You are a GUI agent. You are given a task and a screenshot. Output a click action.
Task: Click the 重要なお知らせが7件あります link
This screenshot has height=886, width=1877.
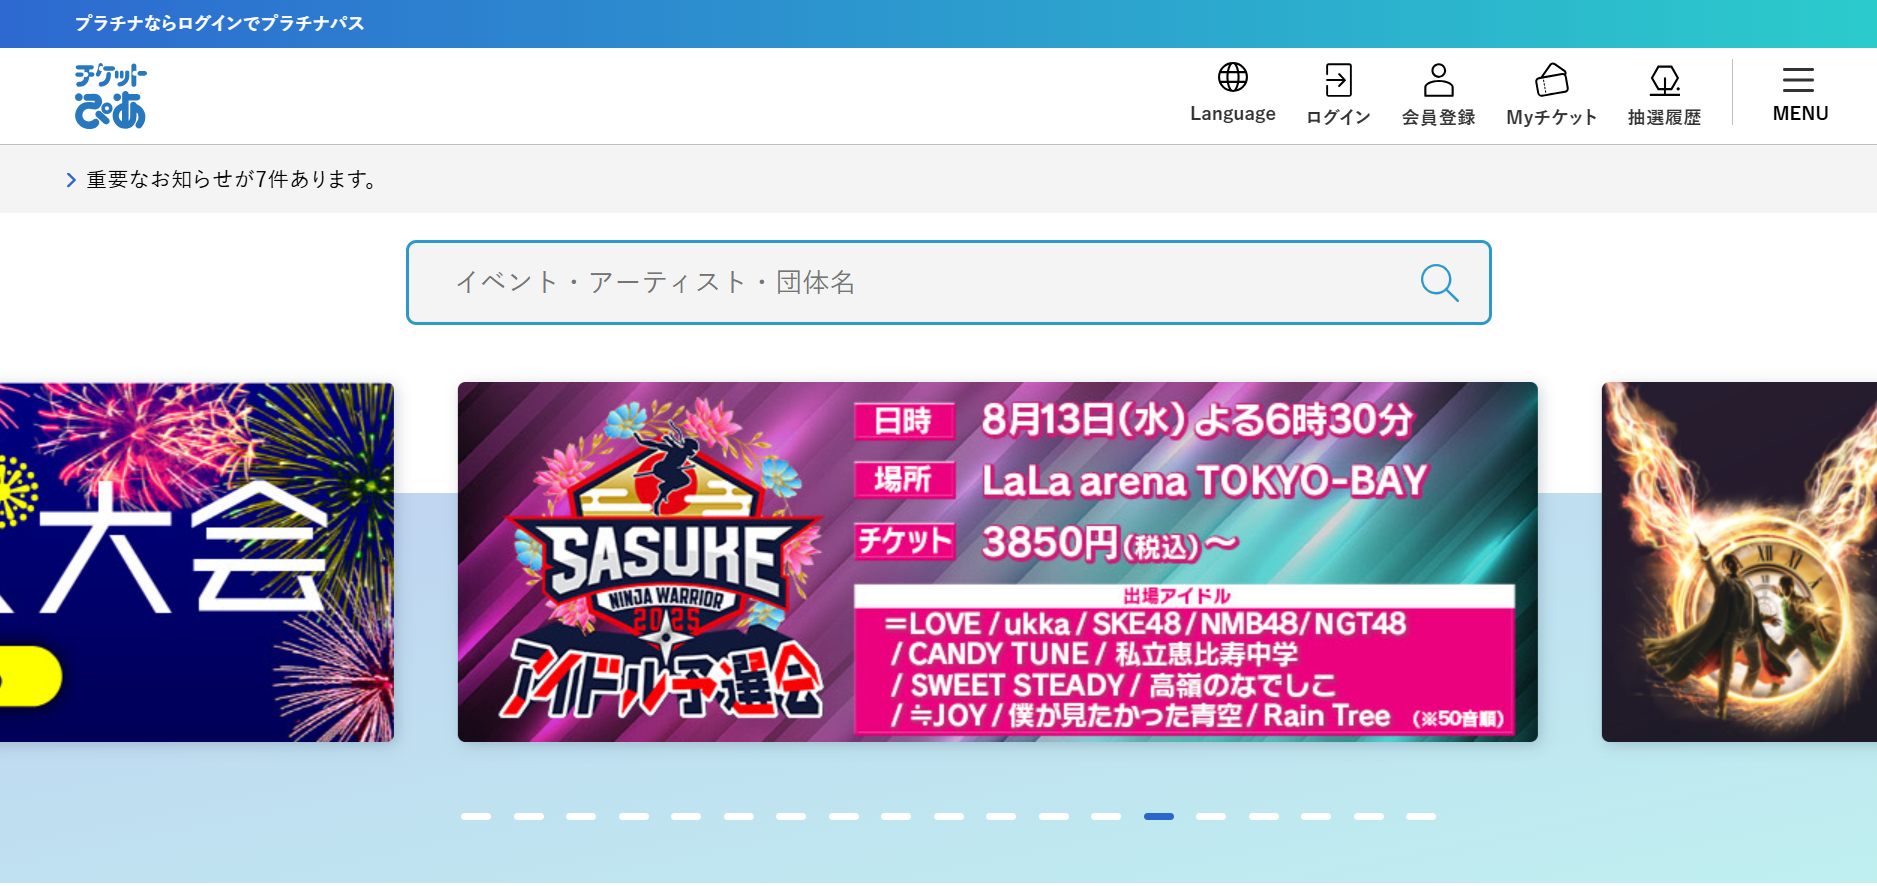[x=234, y=179]
